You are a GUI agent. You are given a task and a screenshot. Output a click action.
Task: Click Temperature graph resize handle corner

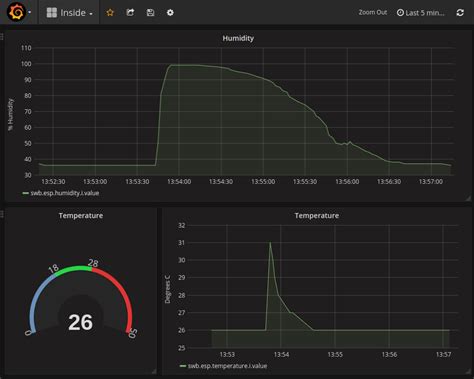(x=468, y=371)
